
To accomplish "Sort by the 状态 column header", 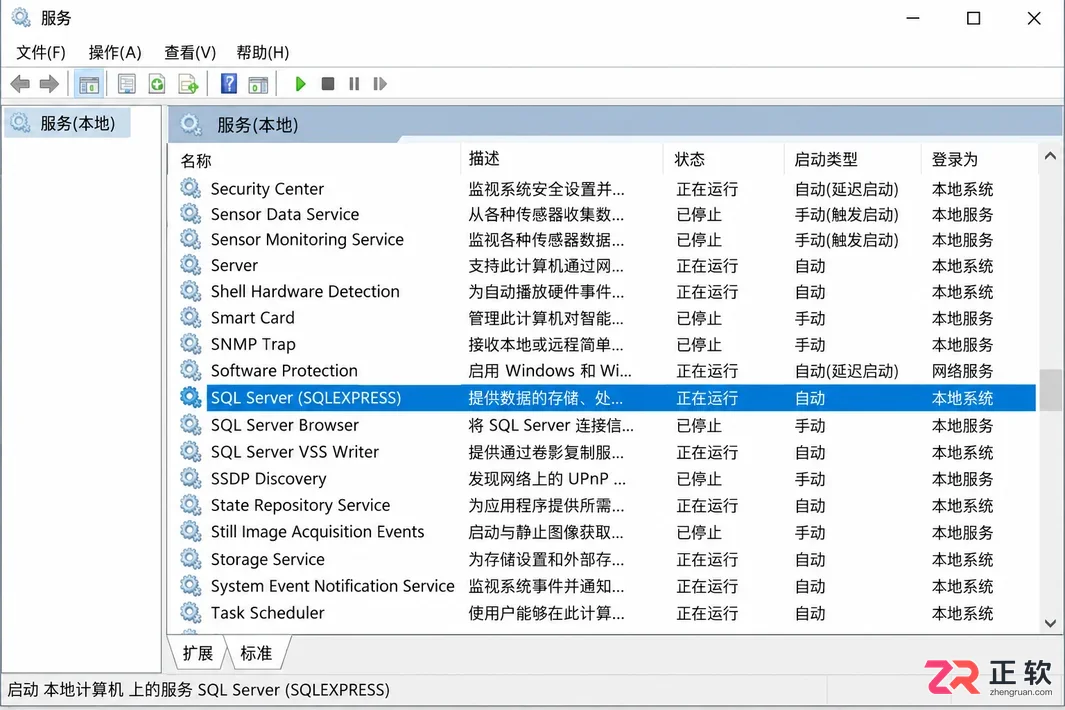I will [724, 159].
